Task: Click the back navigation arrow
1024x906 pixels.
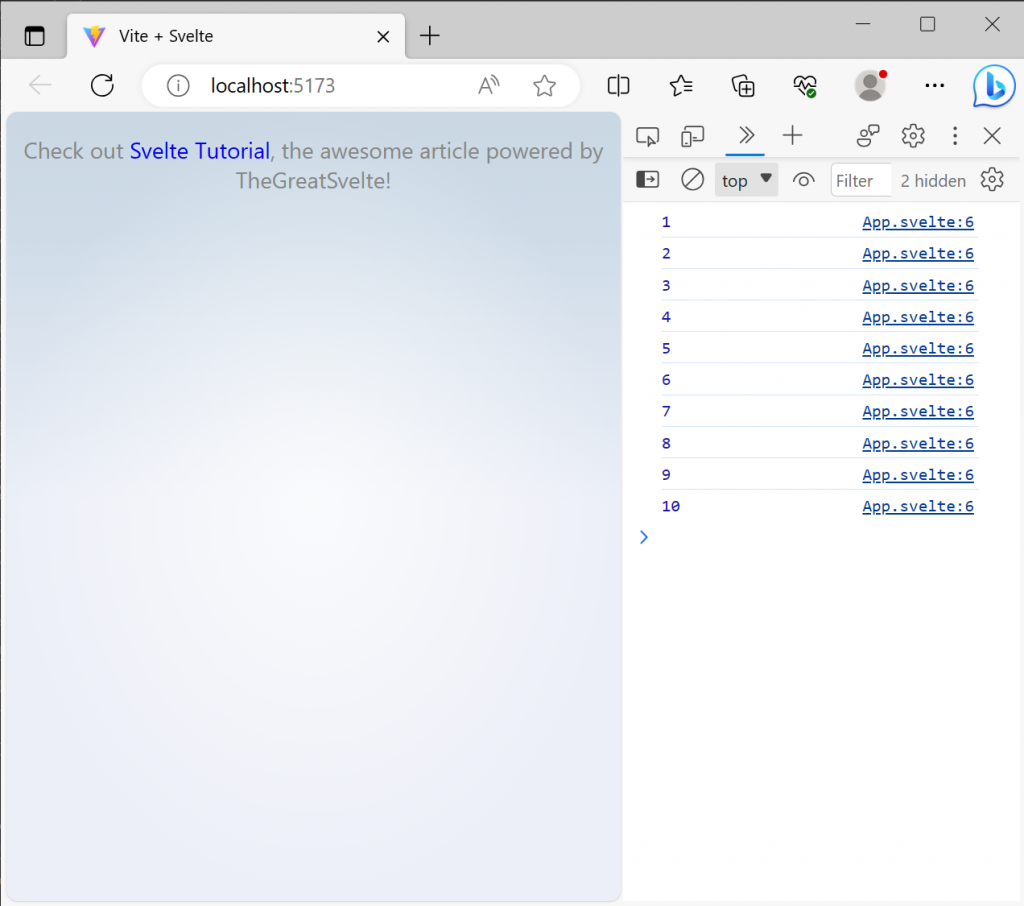Action: [40, 86]
